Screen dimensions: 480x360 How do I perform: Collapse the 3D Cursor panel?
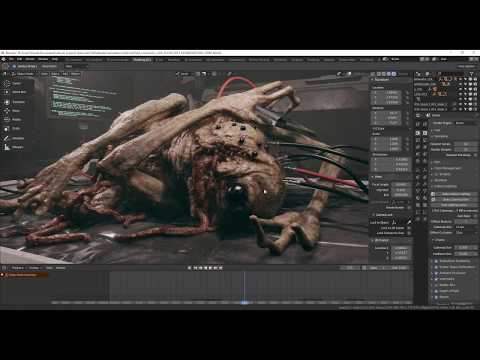tap(382, 240)
